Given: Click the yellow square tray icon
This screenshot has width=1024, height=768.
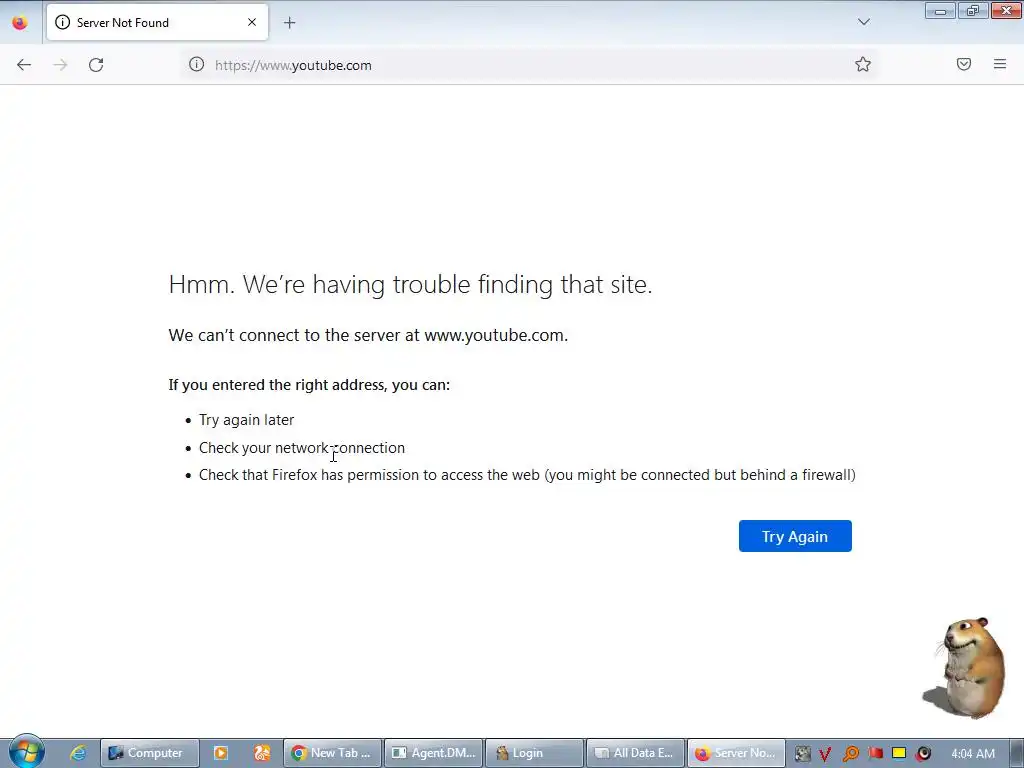Looking at the screenshot, I should tap(899, 753).
